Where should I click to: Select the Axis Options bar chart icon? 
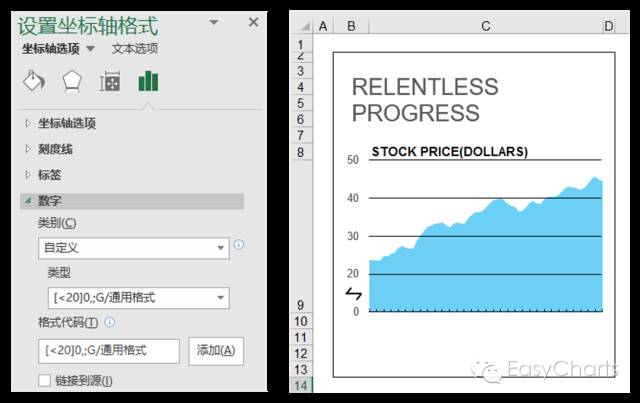coord(148,81)
